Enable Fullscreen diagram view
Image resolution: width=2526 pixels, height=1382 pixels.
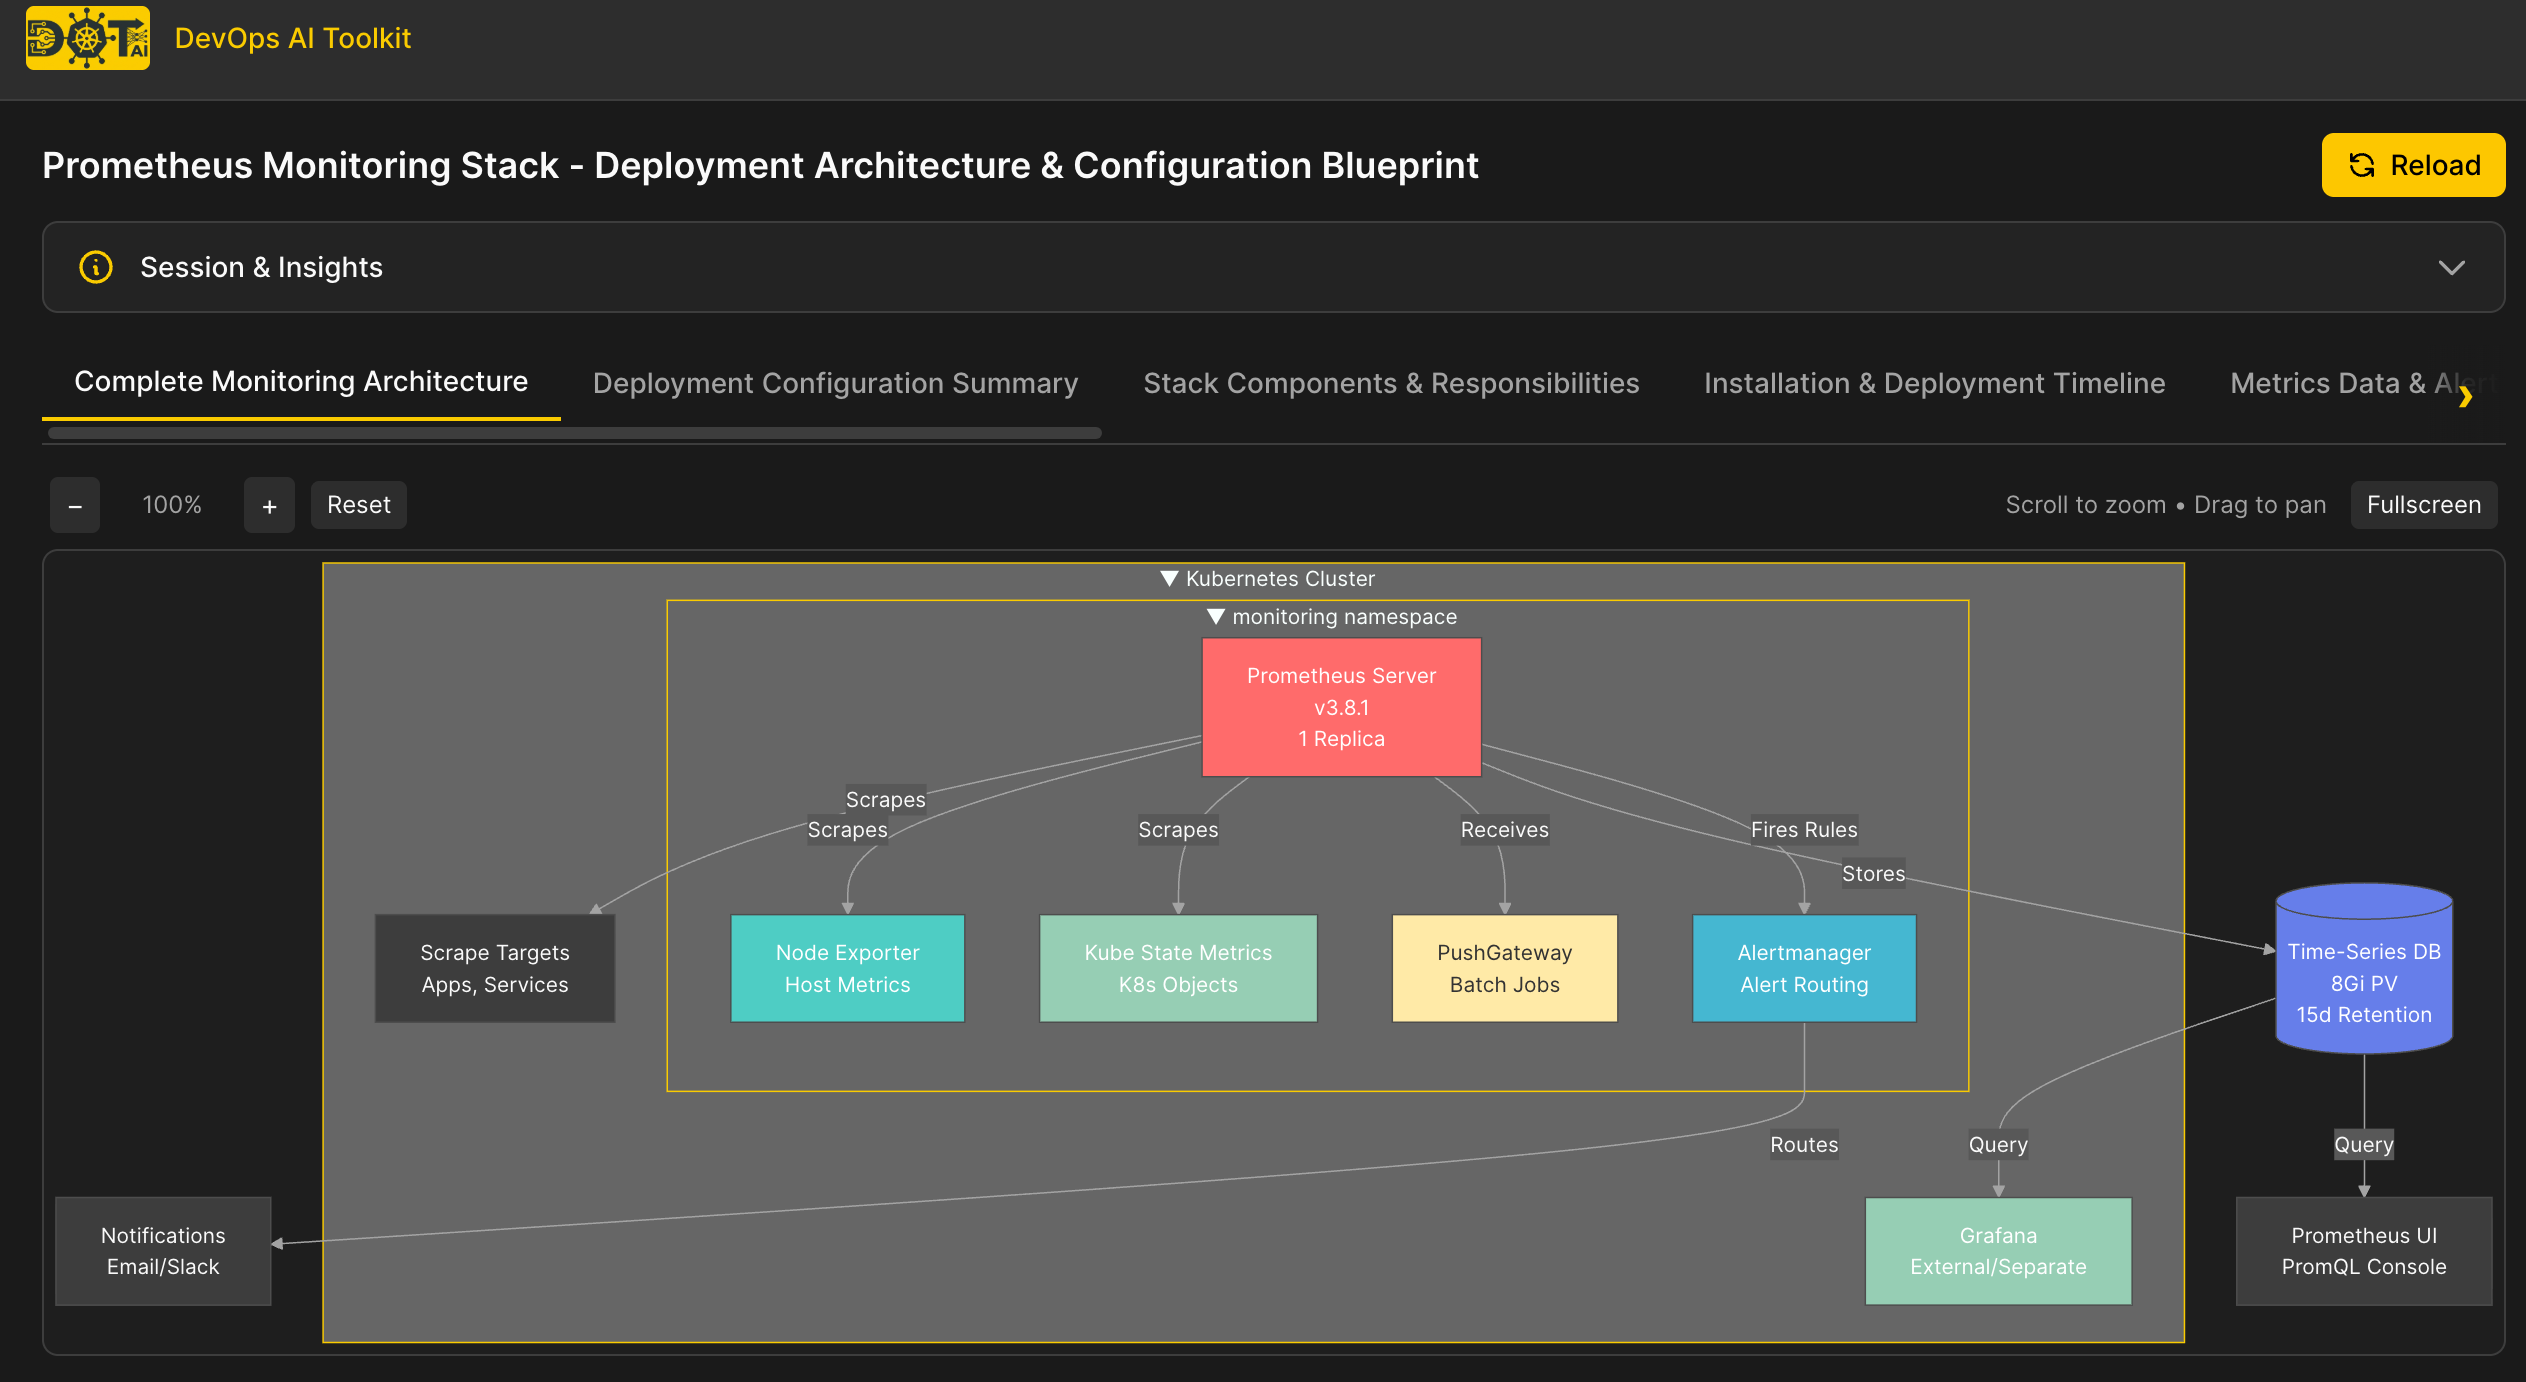pyautogui.click(x=2423, y=505)
